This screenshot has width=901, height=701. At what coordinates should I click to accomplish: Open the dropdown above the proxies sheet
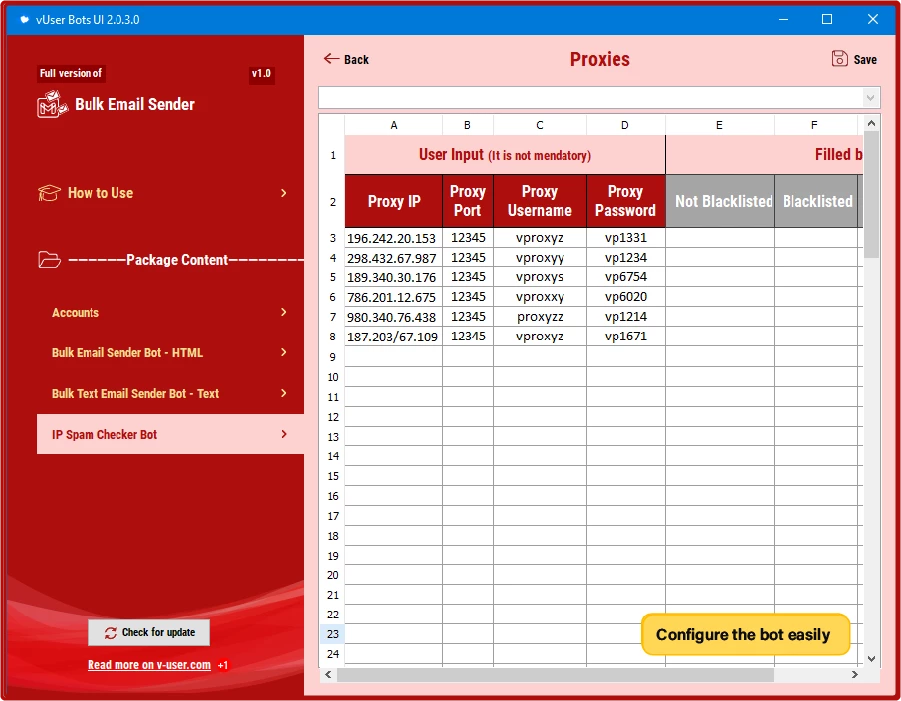(871, 98)
